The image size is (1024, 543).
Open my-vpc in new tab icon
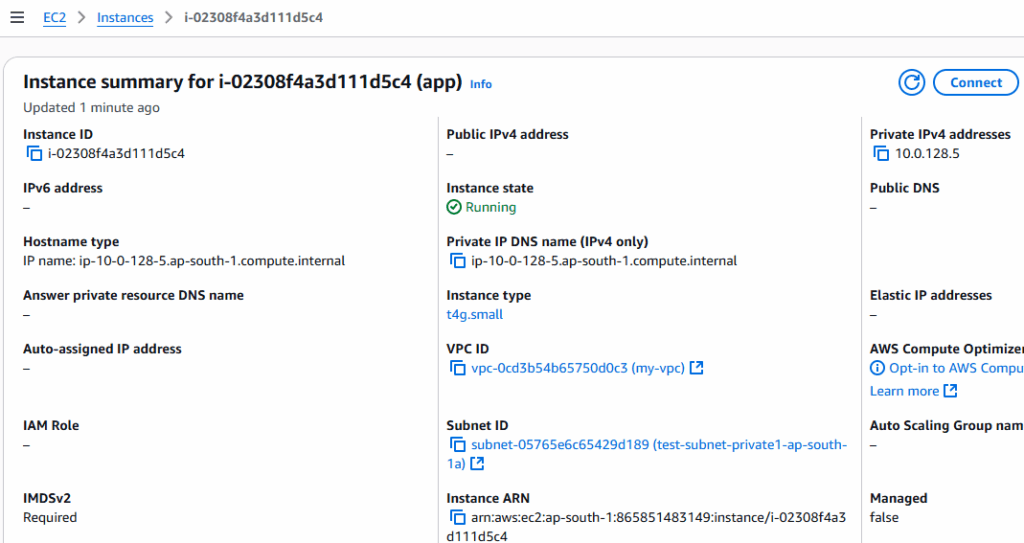[x=697, y=368]
